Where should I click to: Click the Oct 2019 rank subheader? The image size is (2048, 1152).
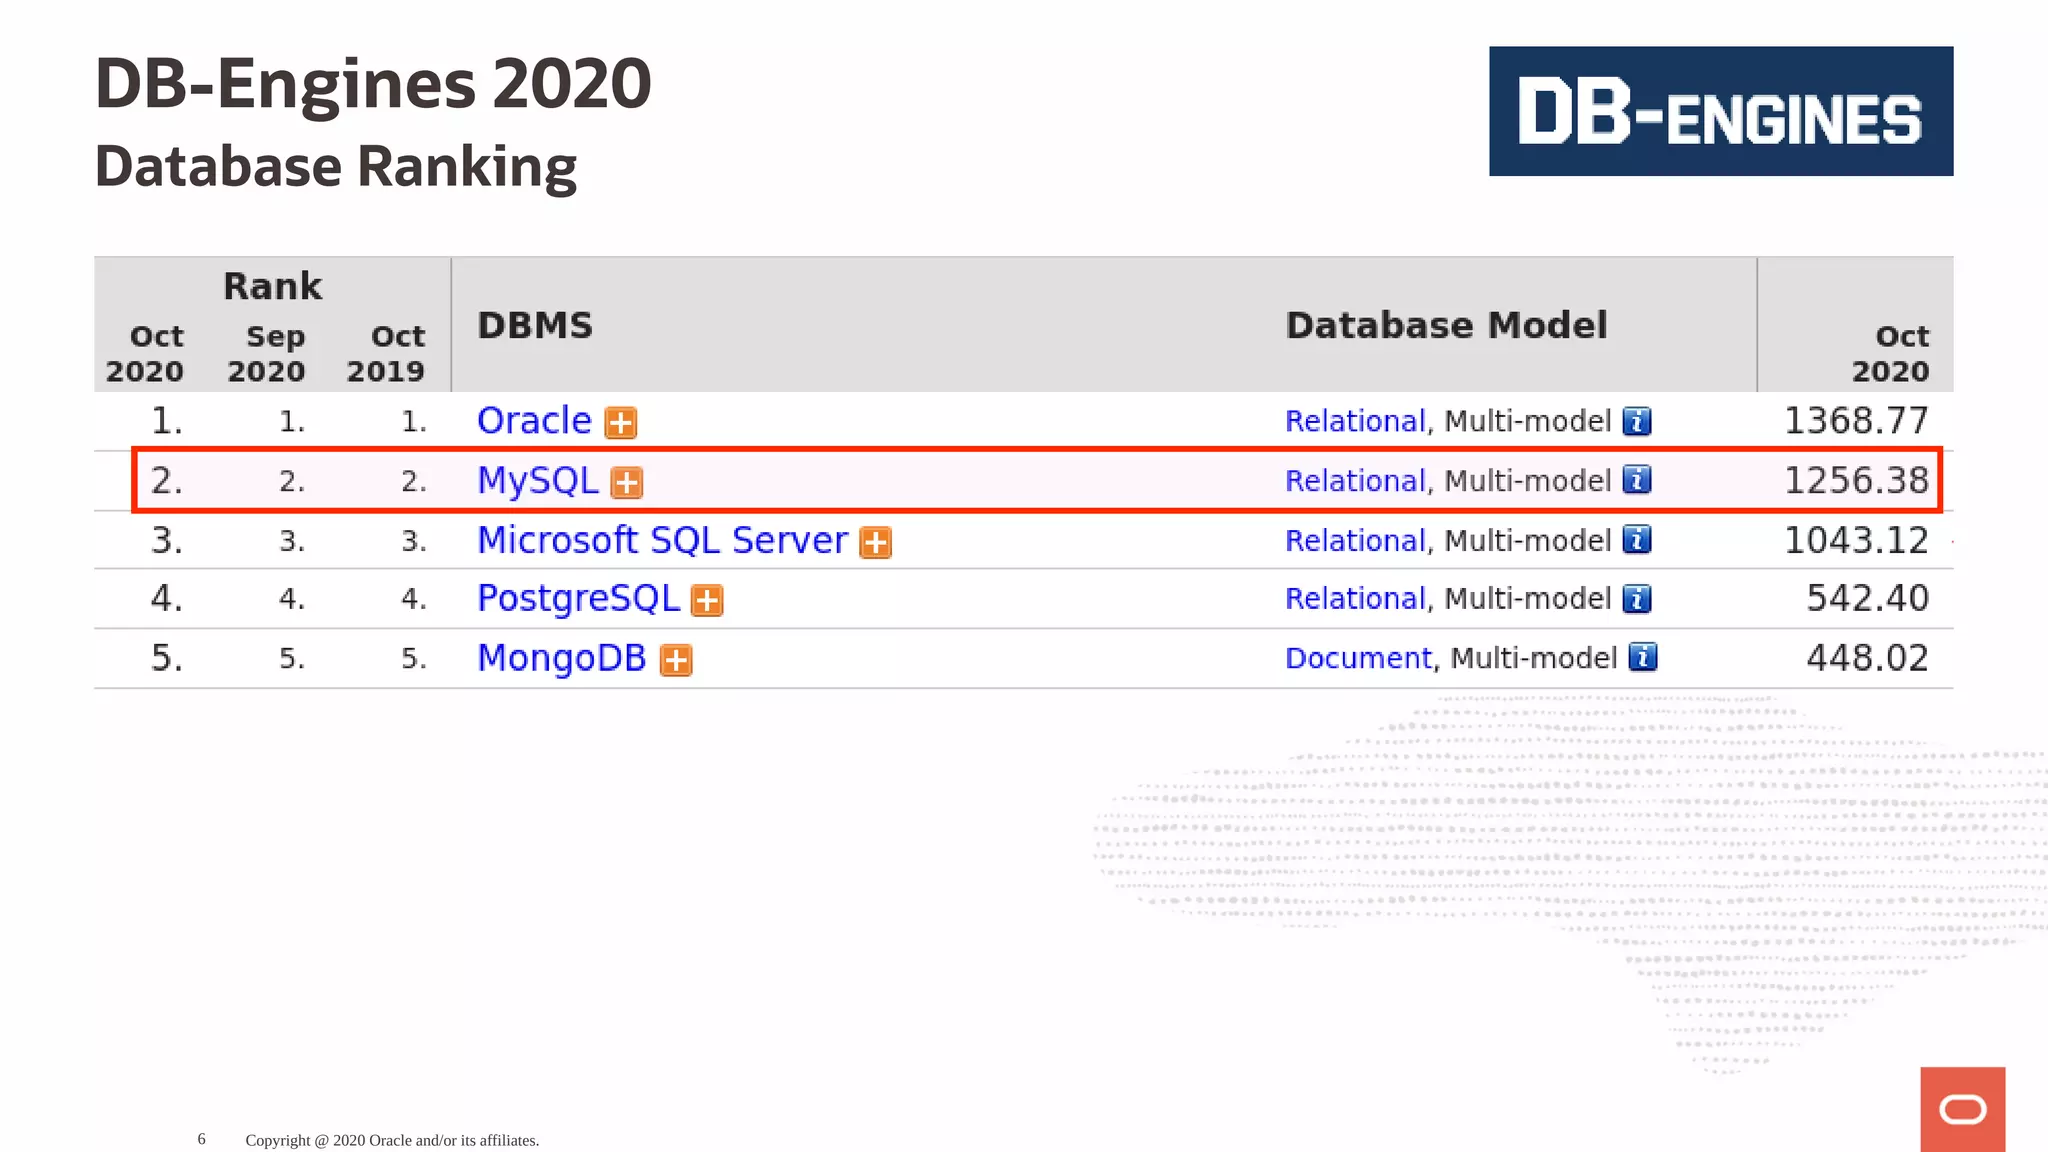(x=386, y=353)
